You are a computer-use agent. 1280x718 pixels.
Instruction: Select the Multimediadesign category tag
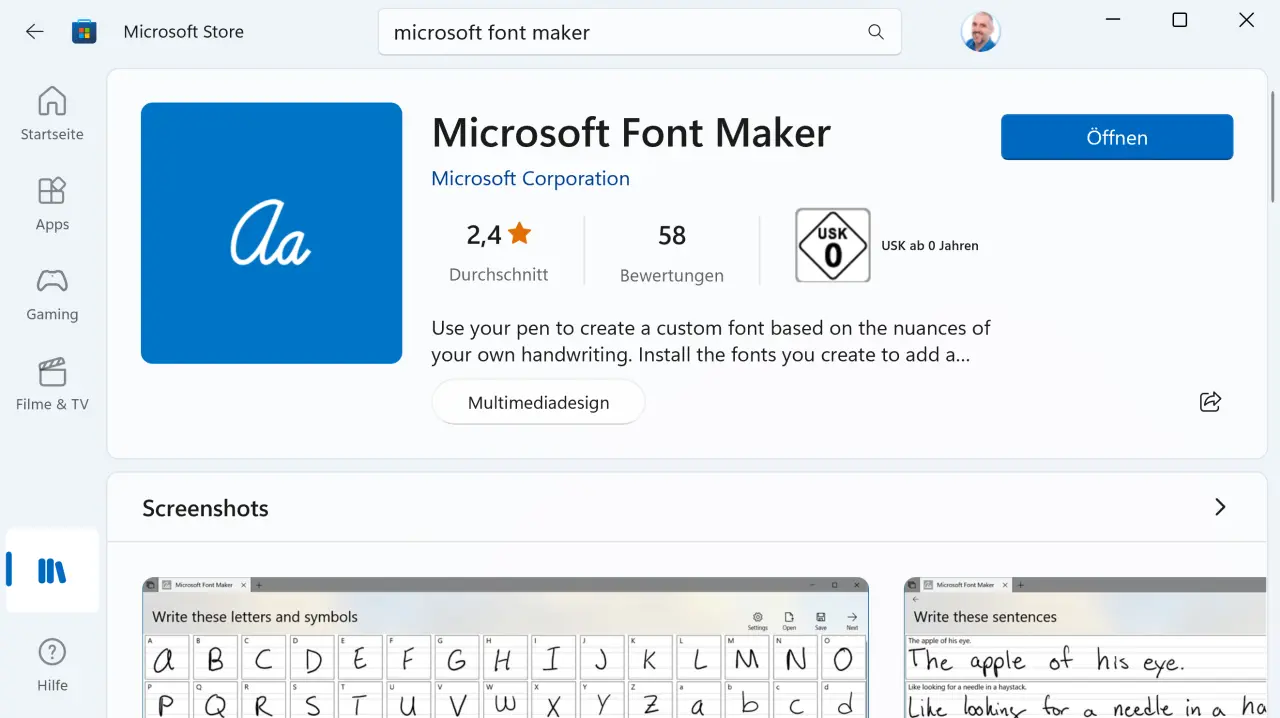tap(537, 401)
